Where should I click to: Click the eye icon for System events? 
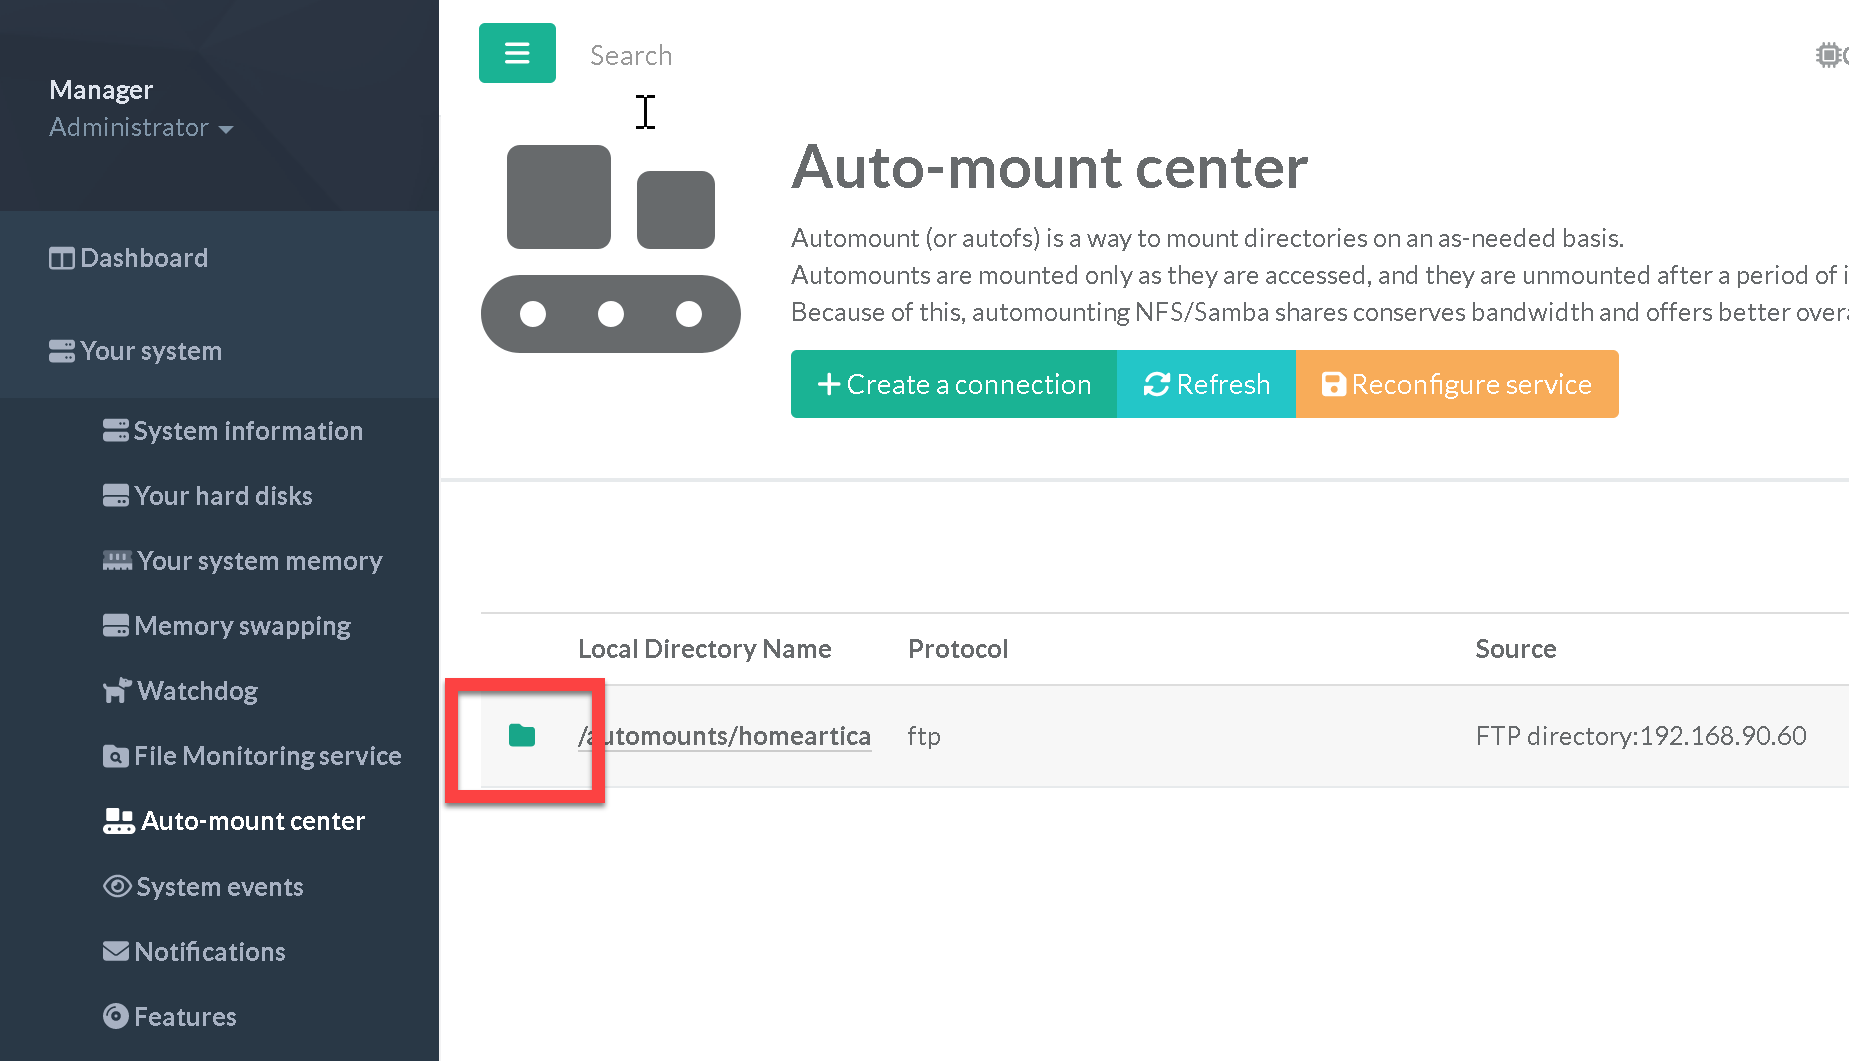[x=117, y=887]
